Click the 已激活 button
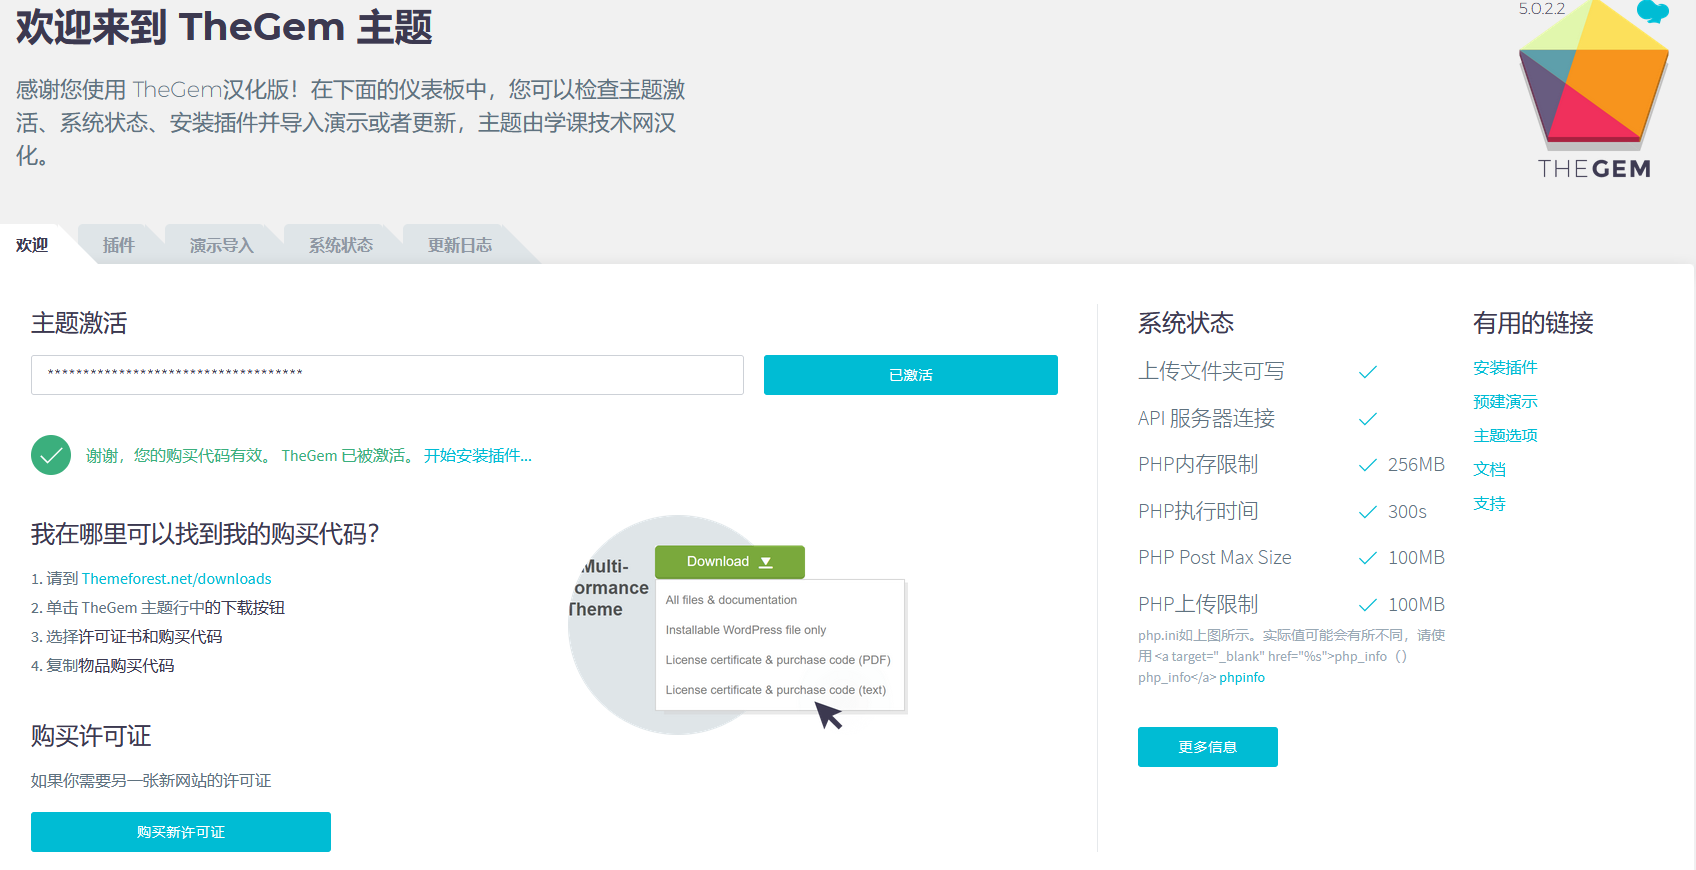The width and height of the screenshot is (1696, 870). (911, 375)
